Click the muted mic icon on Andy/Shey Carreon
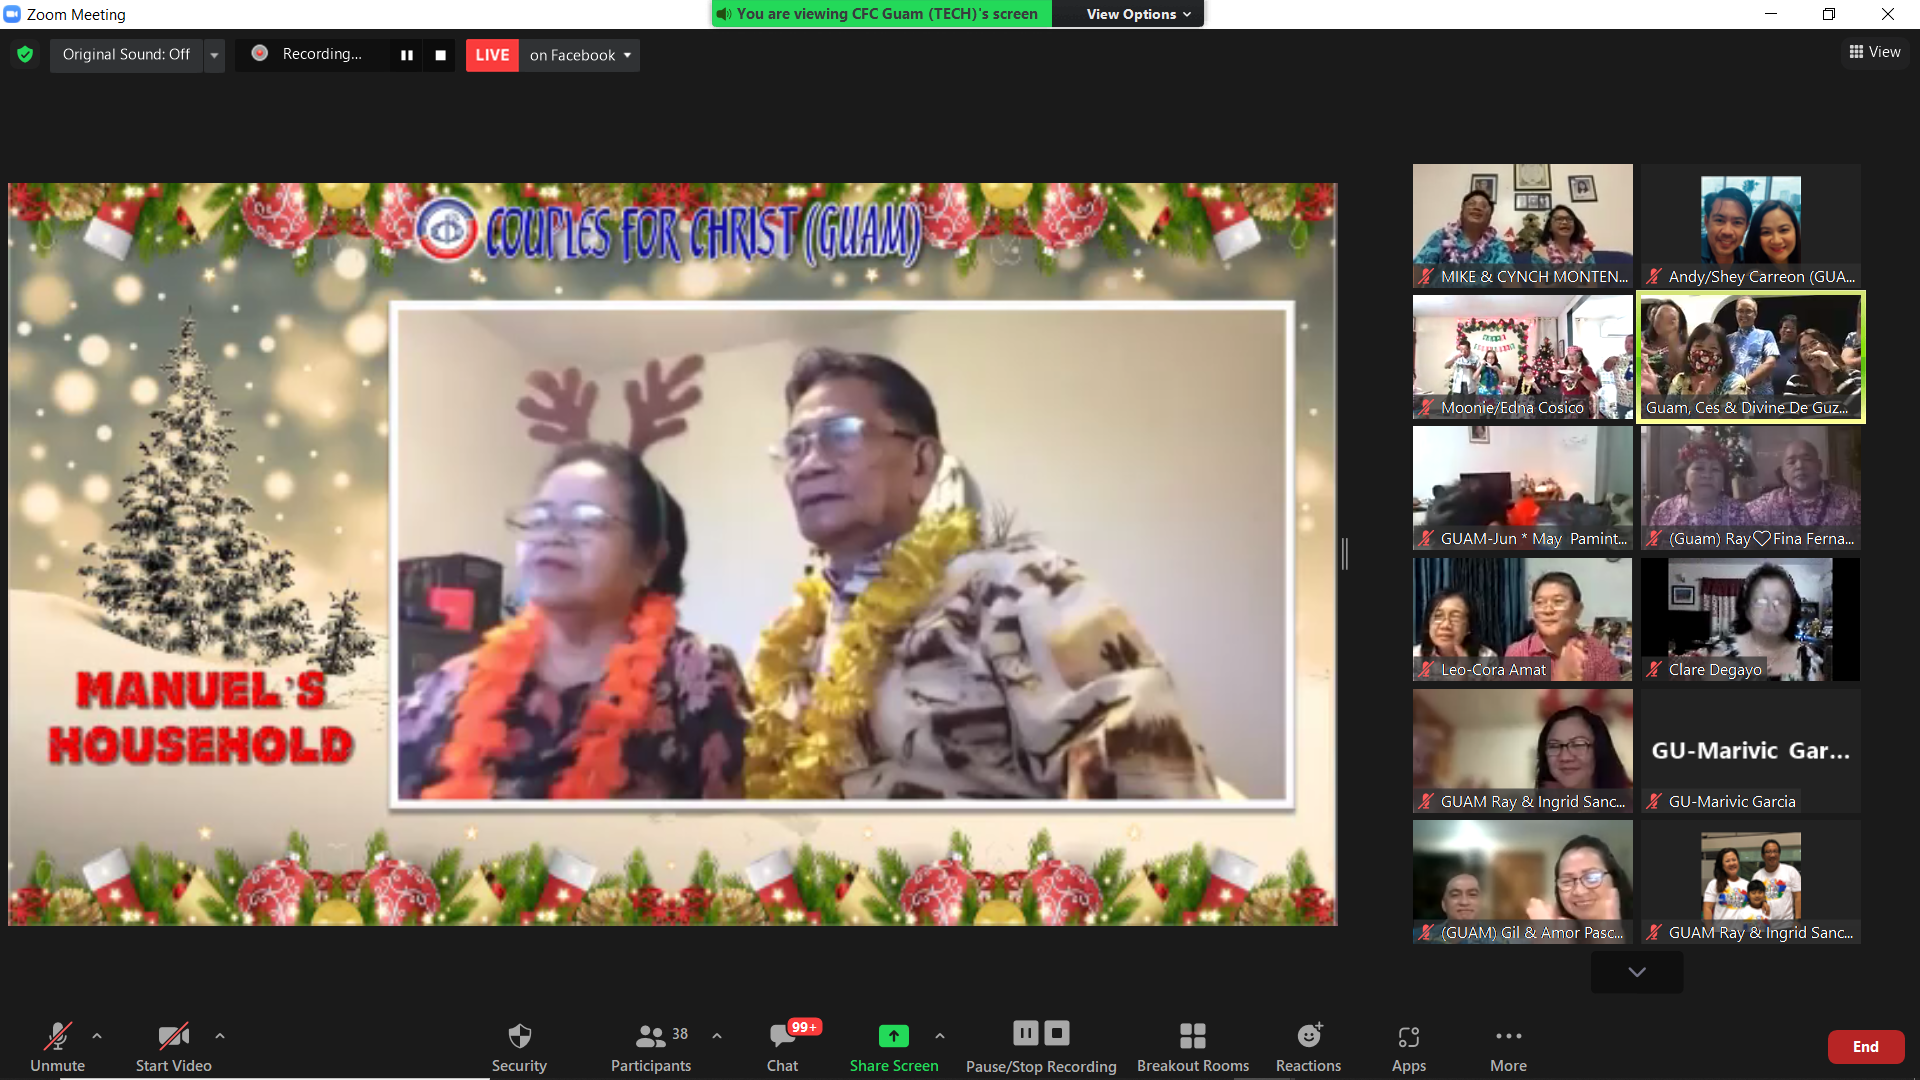 (x=1655, y=277)
